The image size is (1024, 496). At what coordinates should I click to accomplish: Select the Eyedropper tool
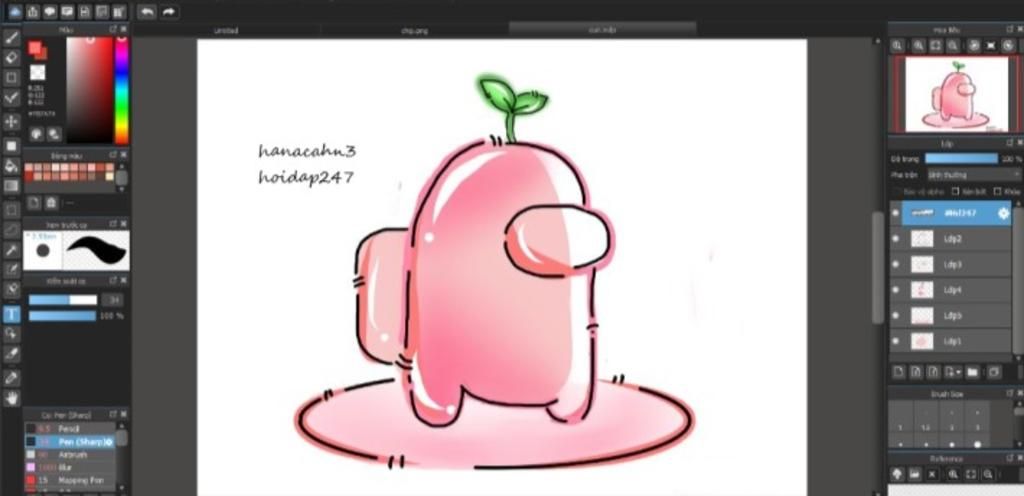click(x=11, y=377)
